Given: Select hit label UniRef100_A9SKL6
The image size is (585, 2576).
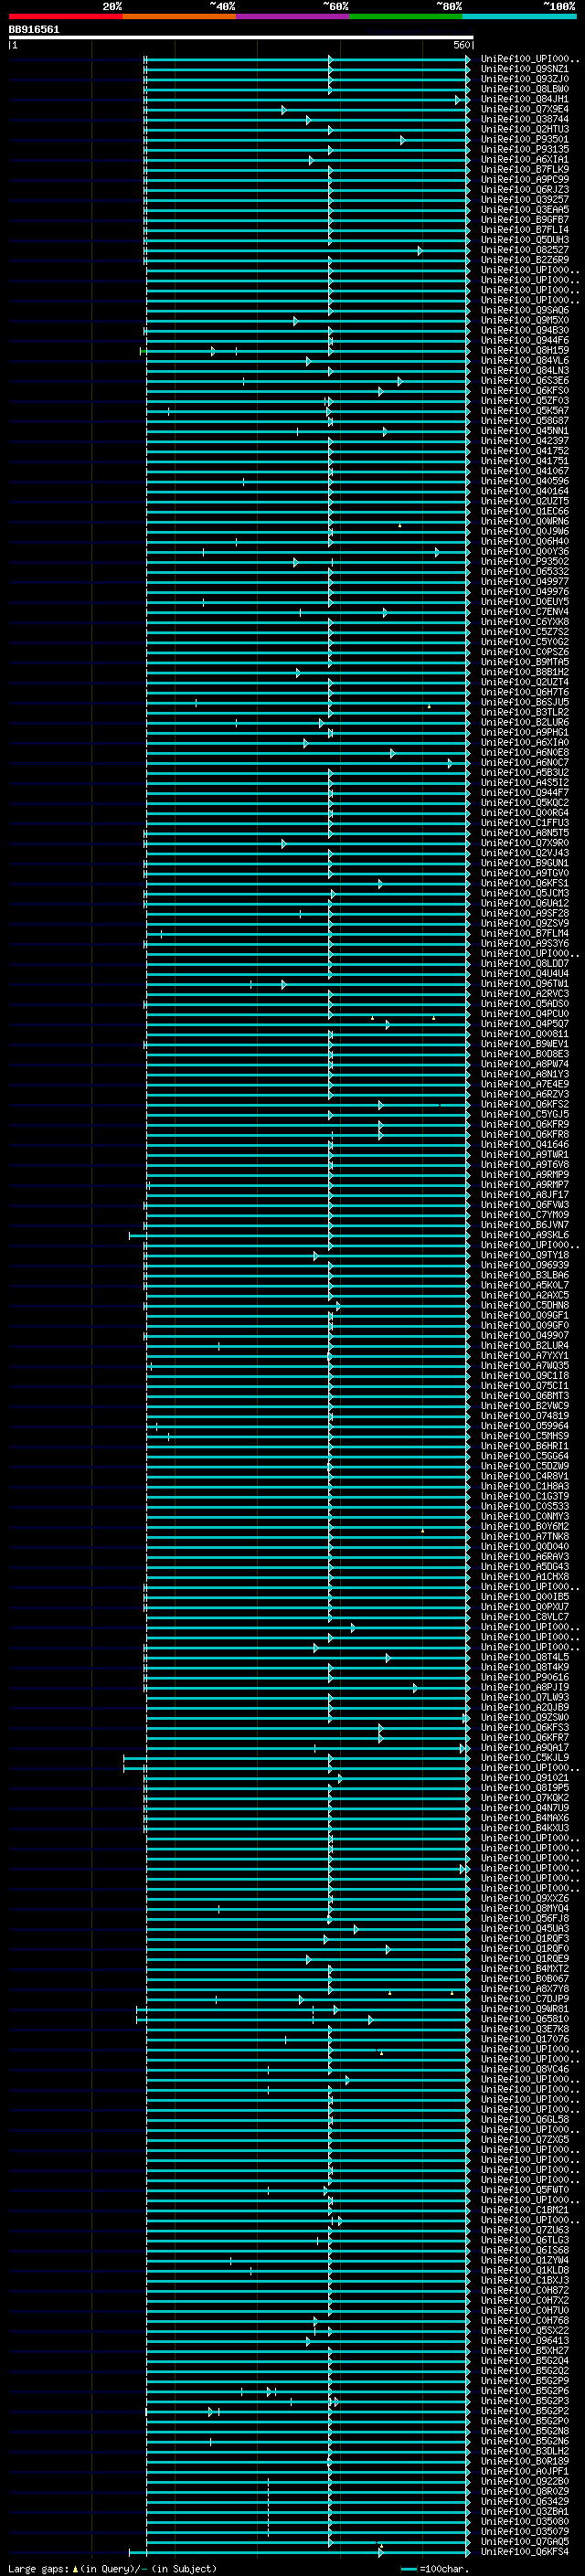Looking at the screenshot, I should (x=524, y=1234).
